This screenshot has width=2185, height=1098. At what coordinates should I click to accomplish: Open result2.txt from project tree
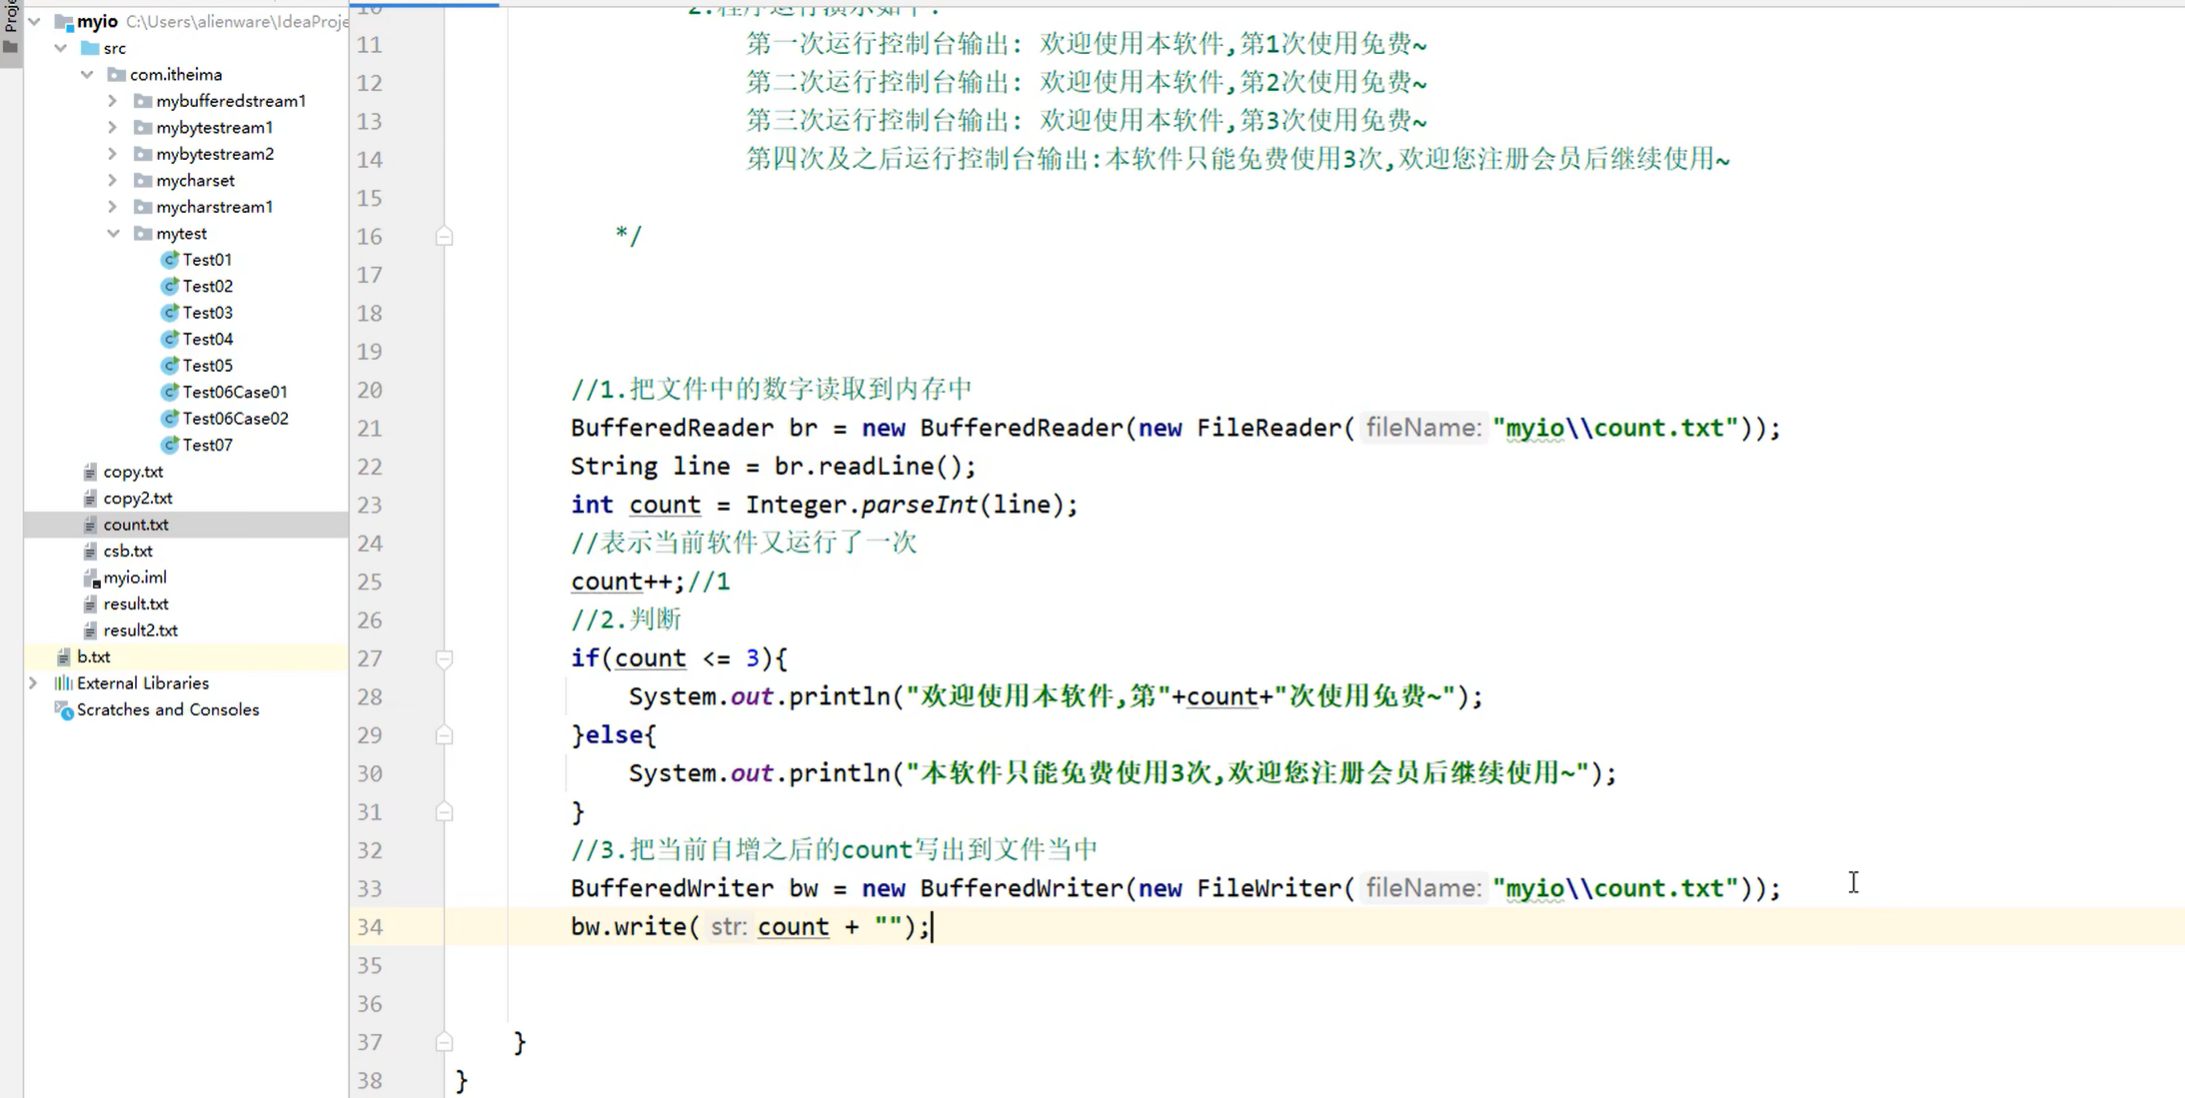[x=140, y=630]
